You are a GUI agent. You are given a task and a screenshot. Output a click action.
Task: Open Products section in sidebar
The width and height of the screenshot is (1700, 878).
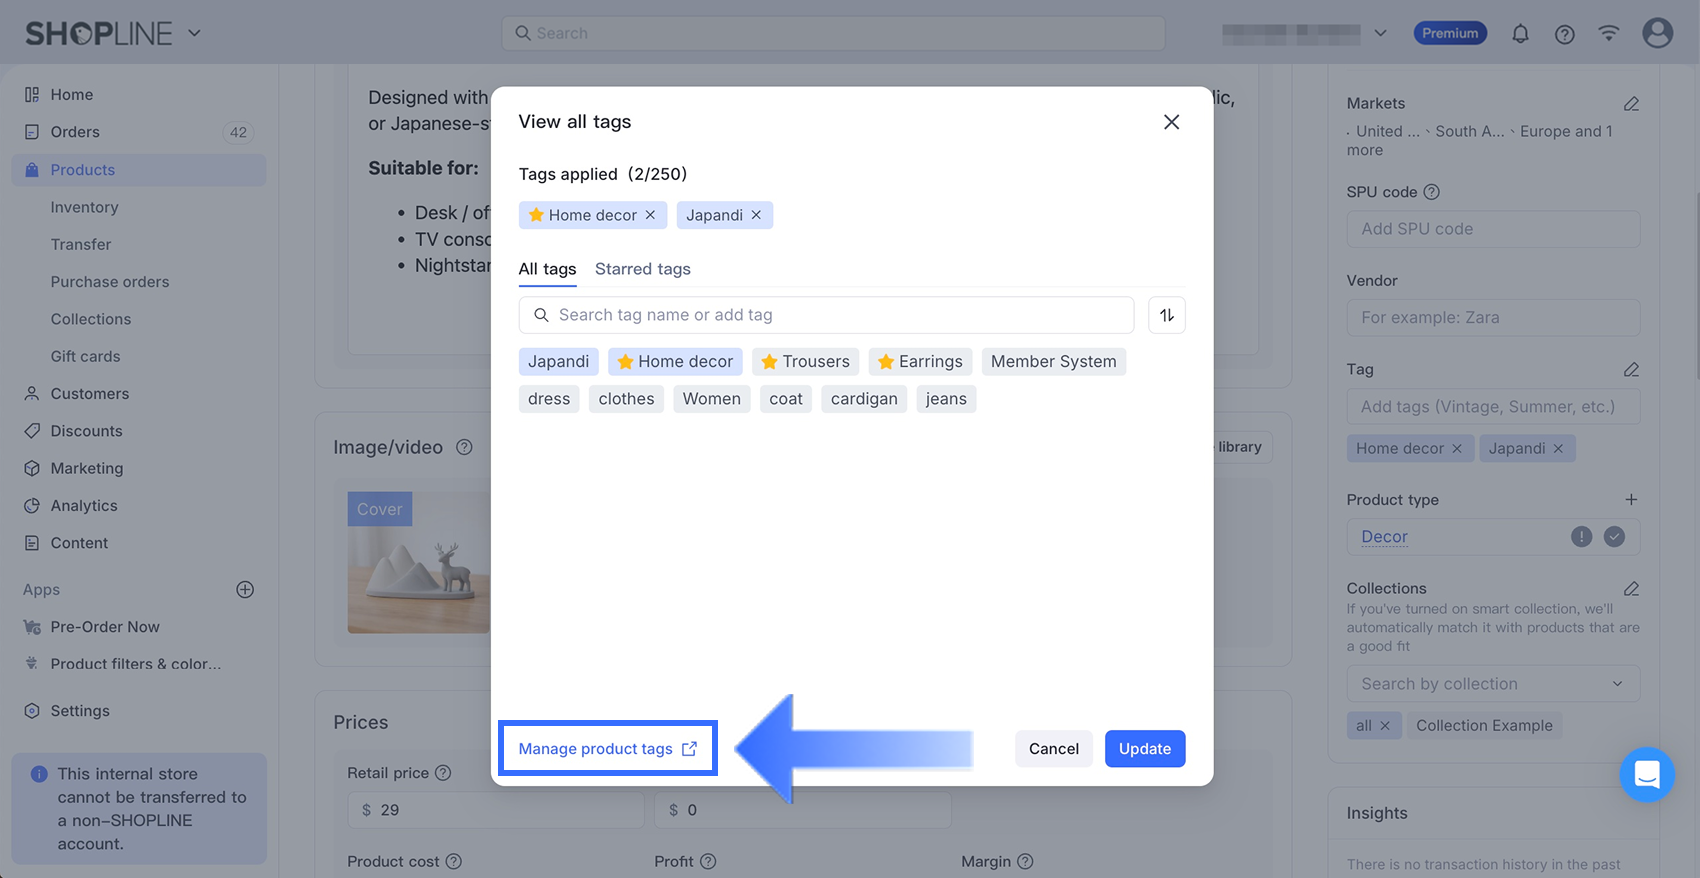click(x=139, y=170)
